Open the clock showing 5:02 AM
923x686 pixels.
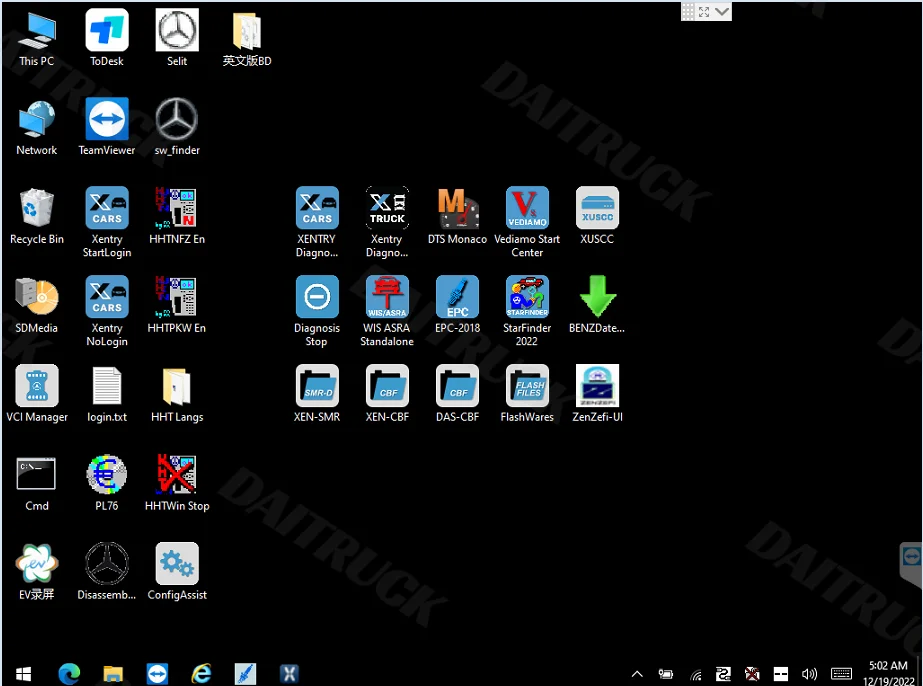(888, 673)
